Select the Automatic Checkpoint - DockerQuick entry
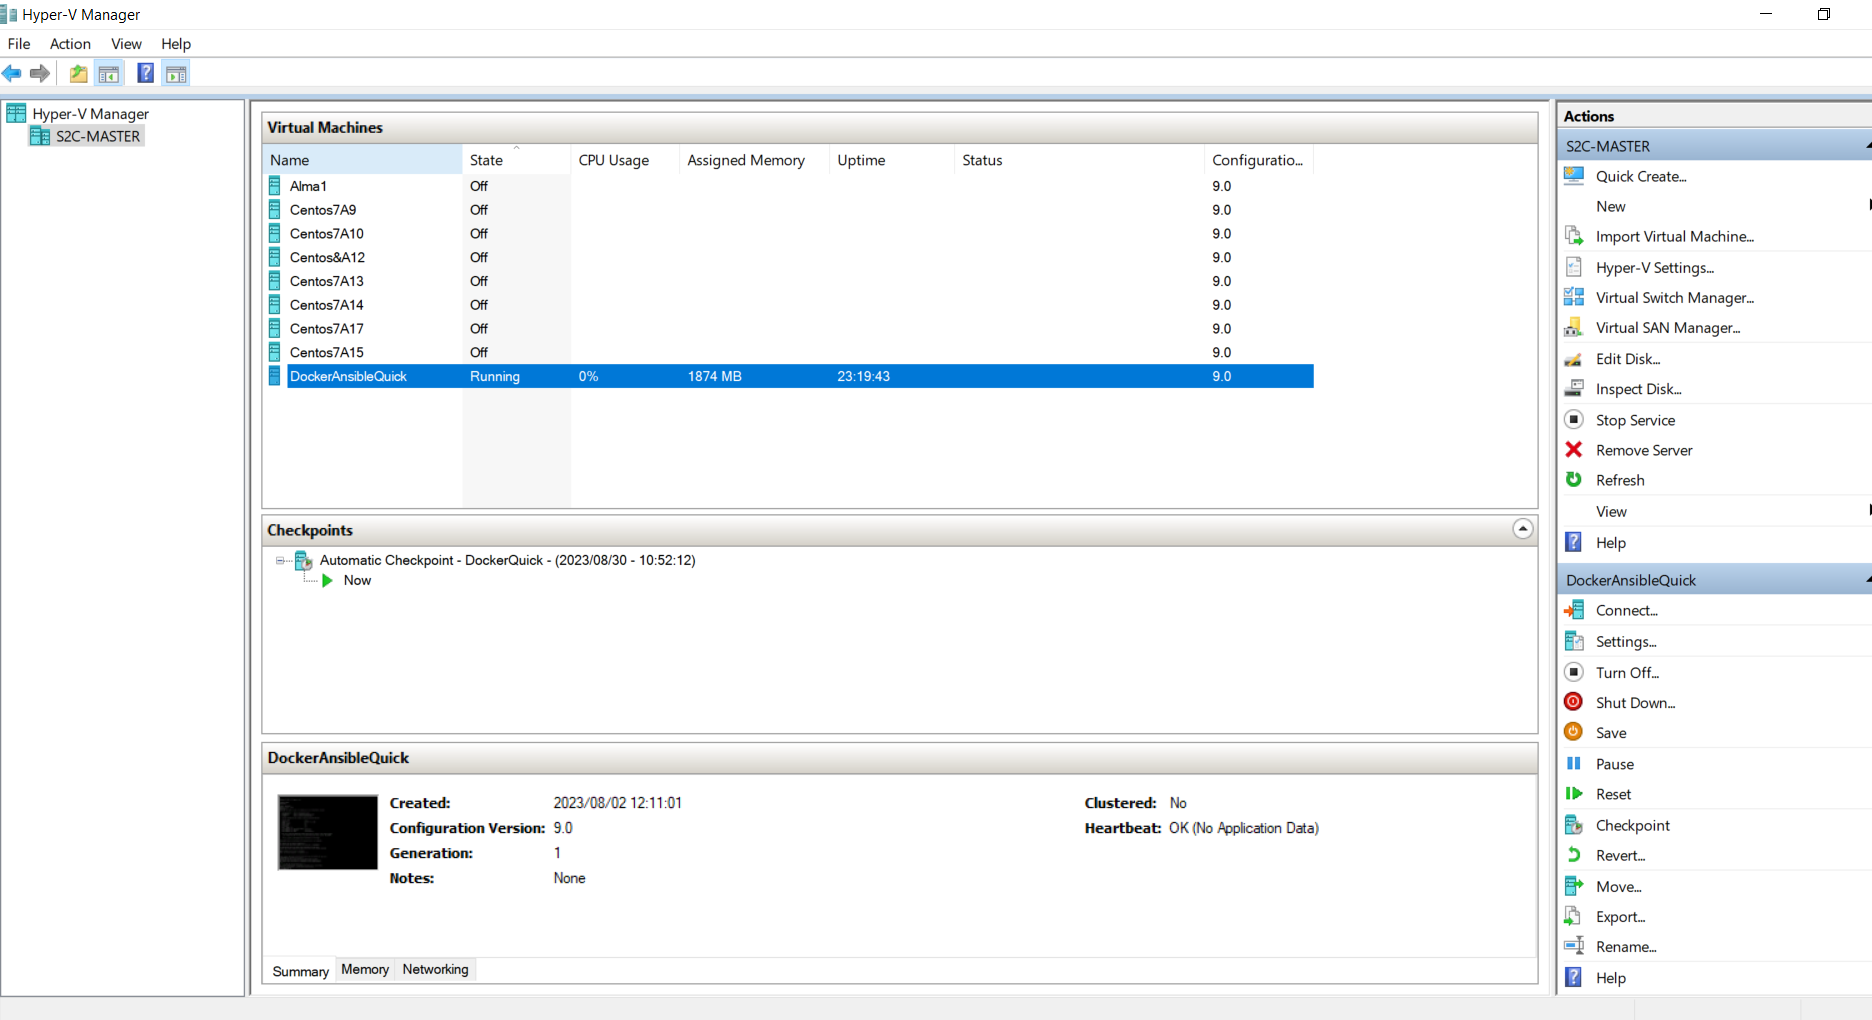This screenshot has height=1020, width=1872. coord(507,560)
